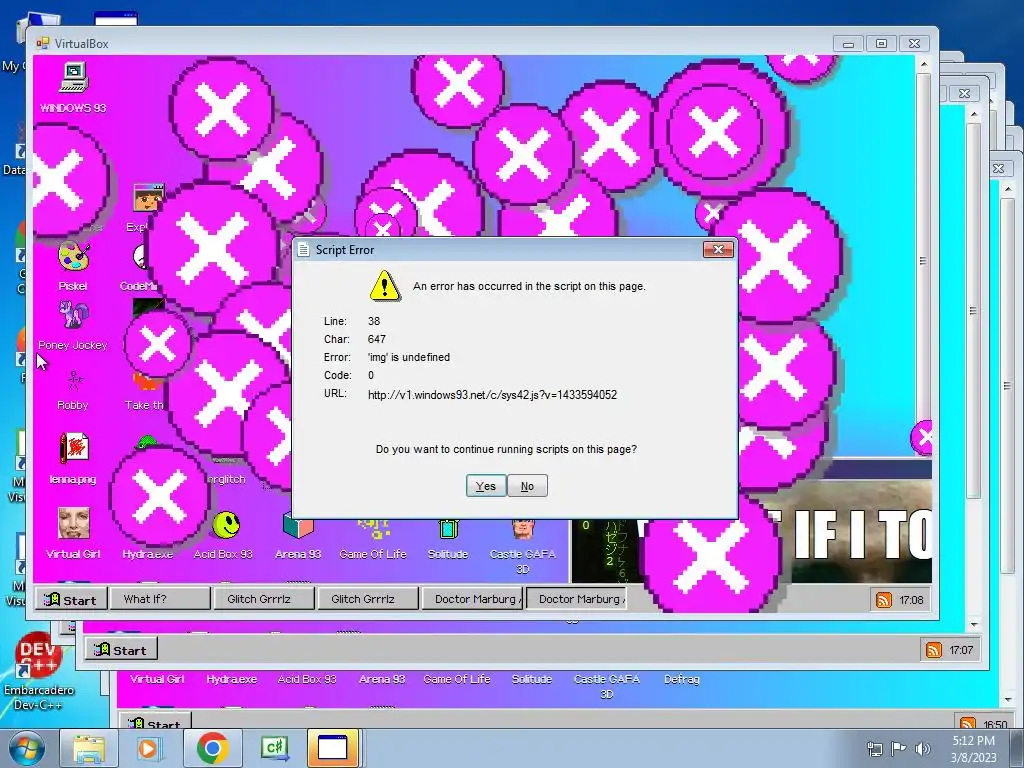Select first Doctor Marburg taskbar item
Image resolution: width=1024 pixels, height=768 pixels.
[472, 599]
